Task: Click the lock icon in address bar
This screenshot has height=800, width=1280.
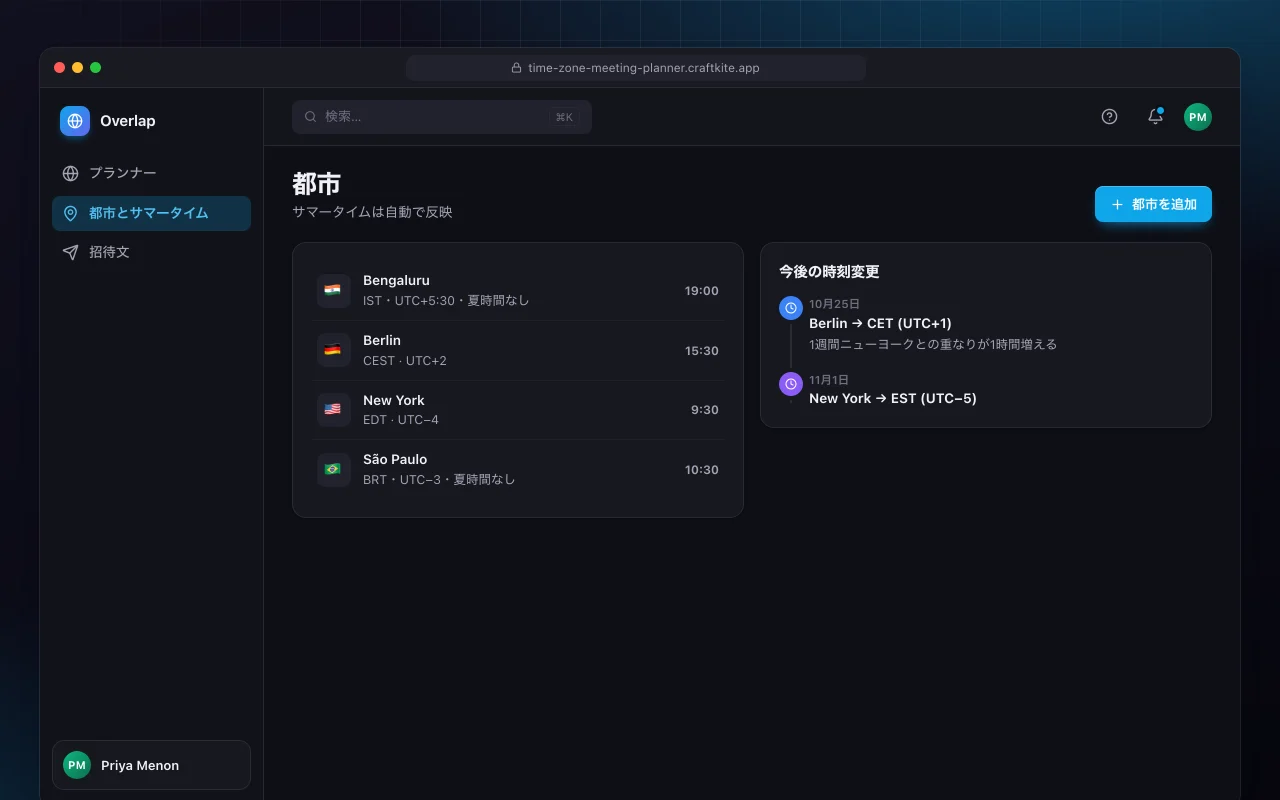Action: 517,68
